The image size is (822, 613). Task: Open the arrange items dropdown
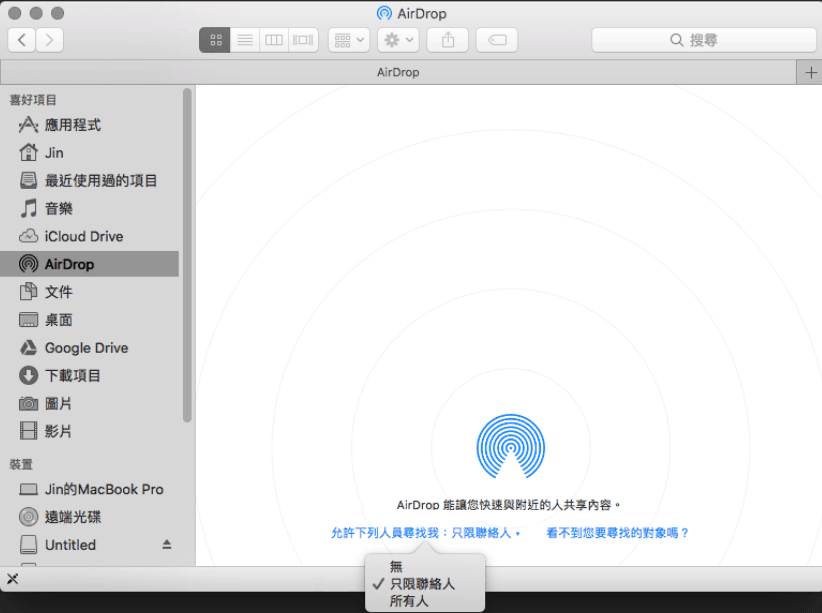coord(350,40)
